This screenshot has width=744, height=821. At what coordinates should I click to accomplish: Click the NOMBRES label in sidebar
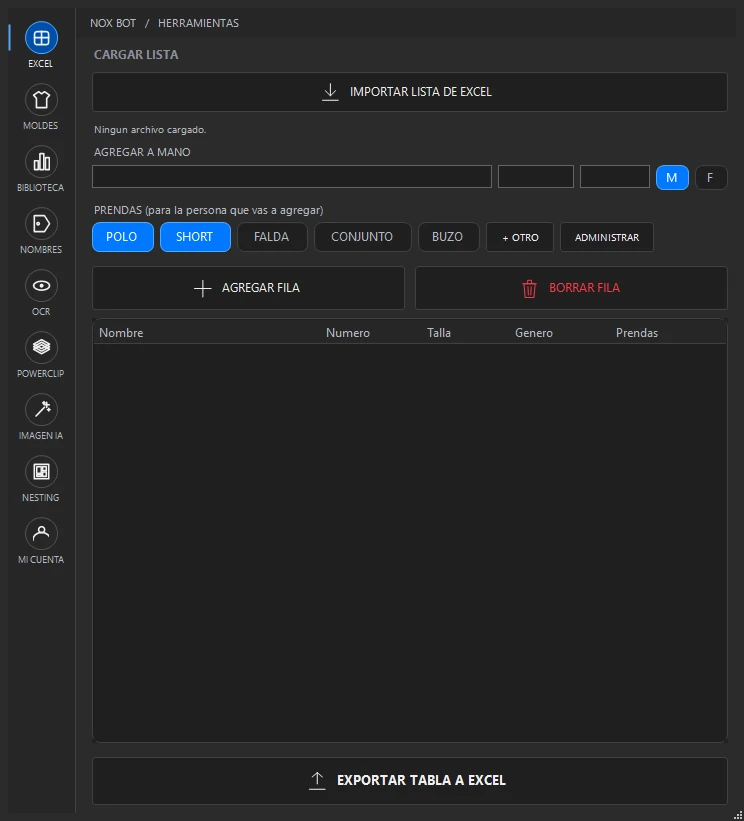tap(41, 250)
